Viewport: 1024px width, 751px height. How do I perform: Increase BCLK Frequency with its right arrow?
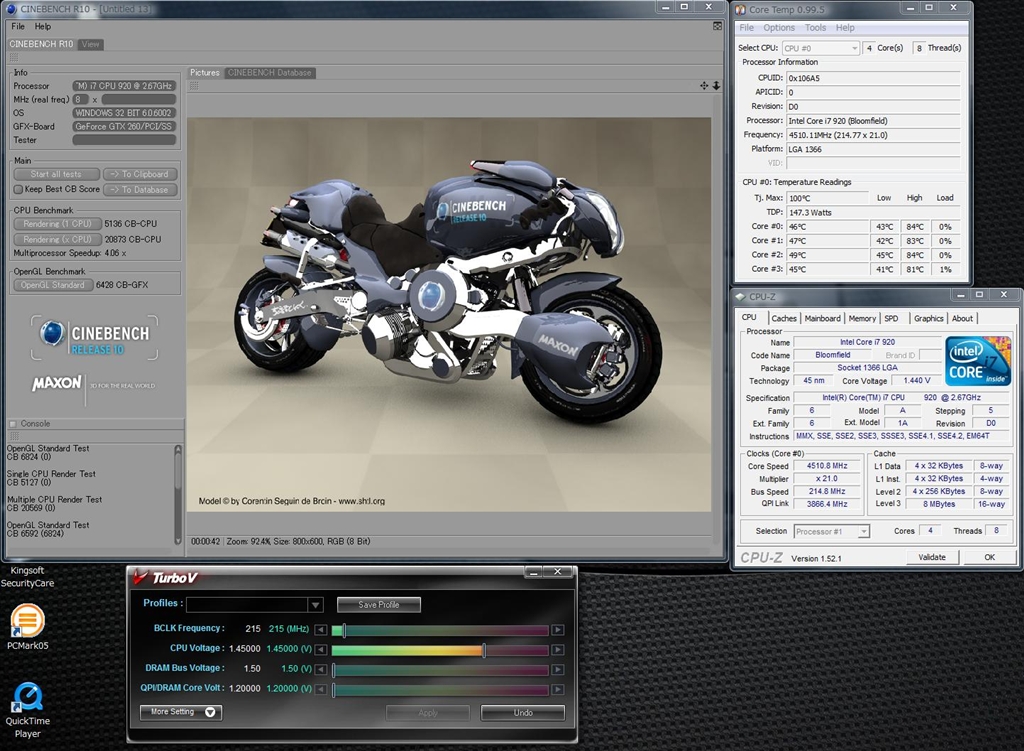(x=557, y=630)
